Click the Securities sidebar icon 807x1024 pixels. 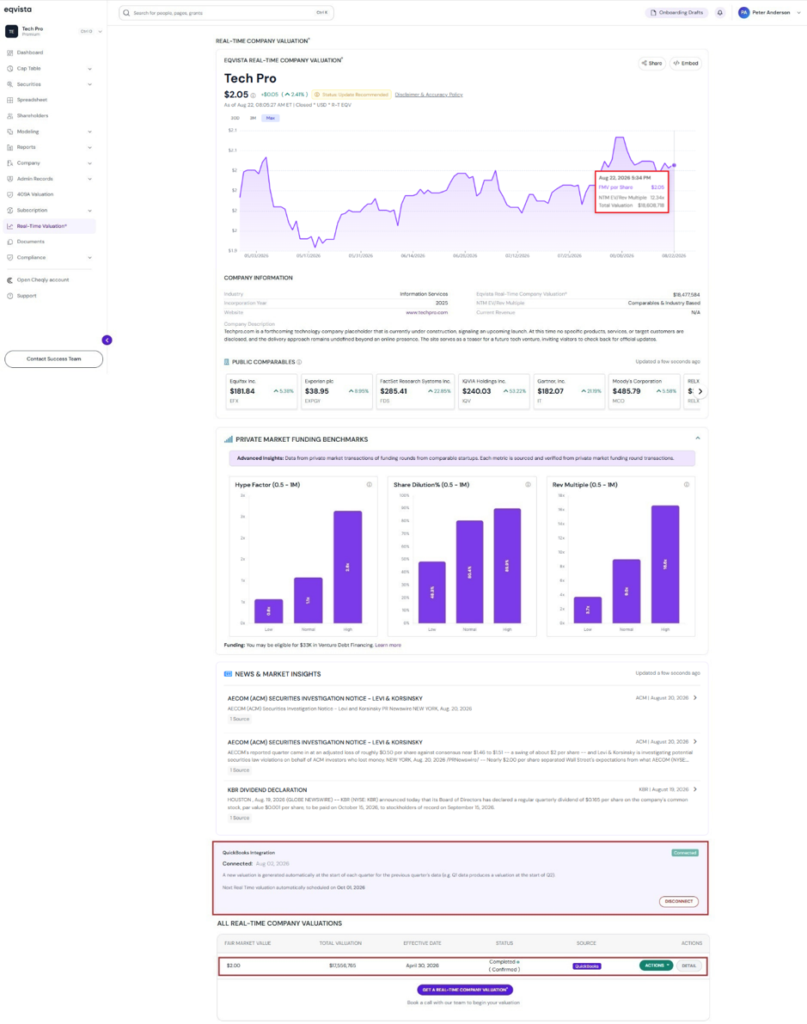coord(10,84)
